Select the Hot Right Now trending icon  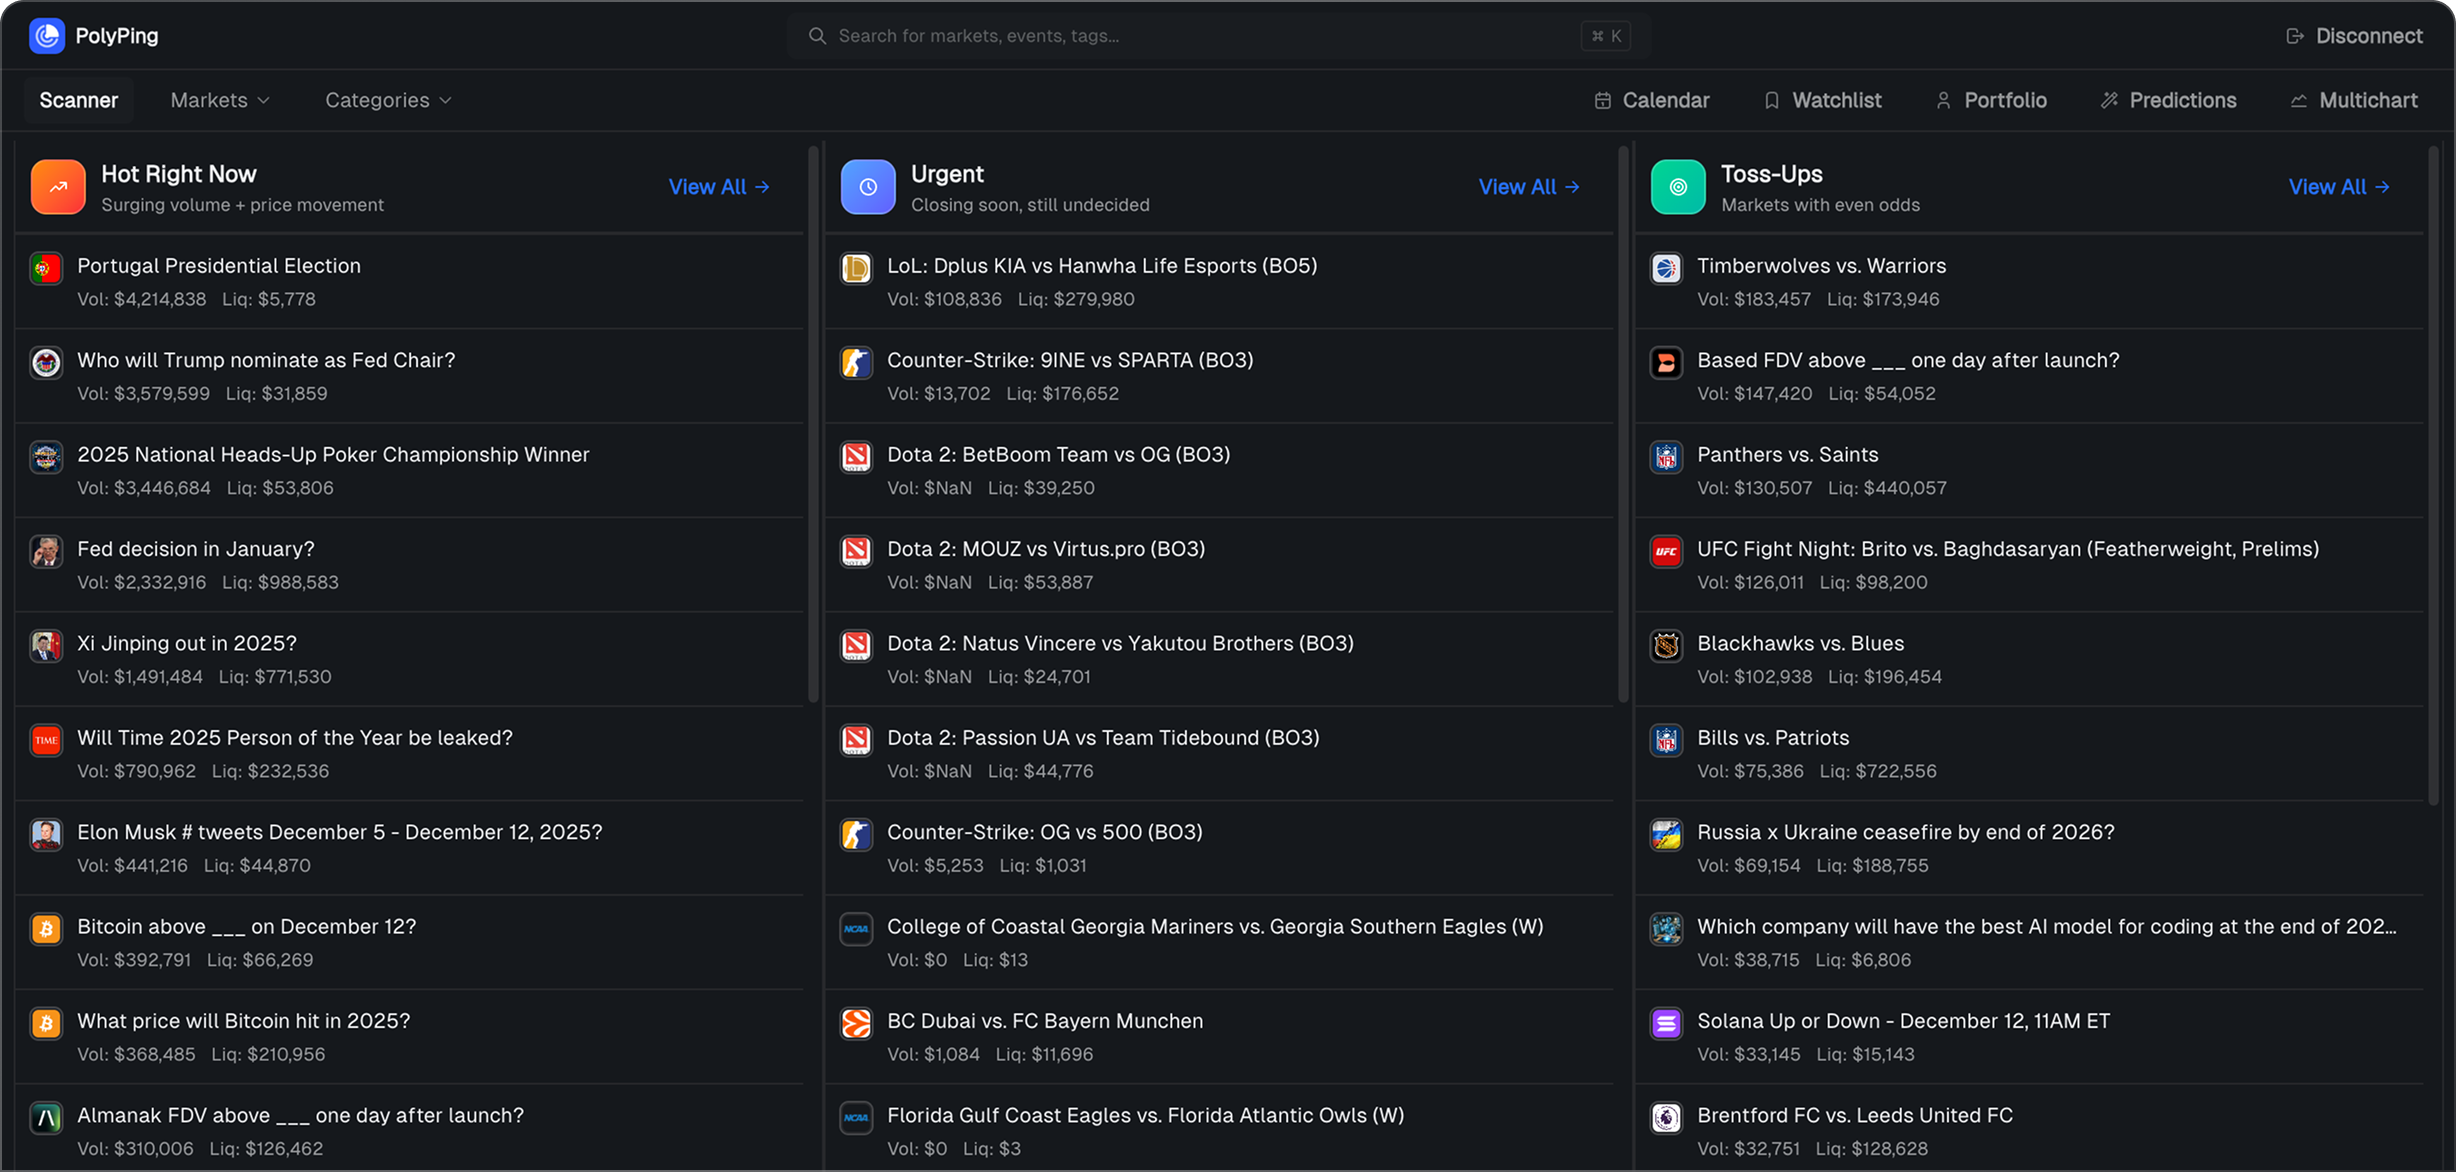click(x=57, y=186)
